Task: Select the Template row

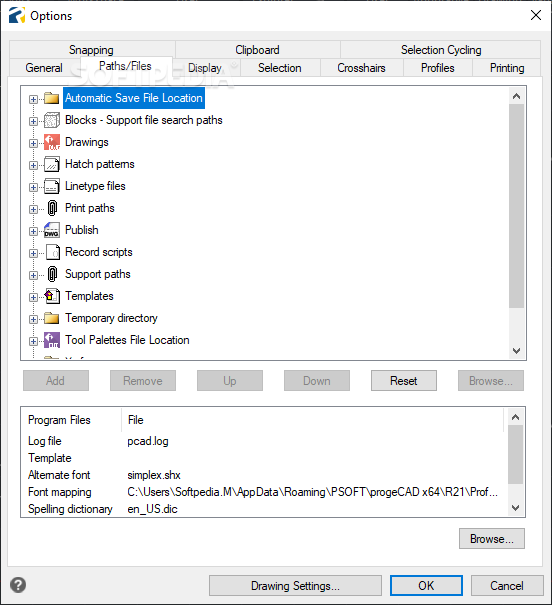Action: click(265, 458)
